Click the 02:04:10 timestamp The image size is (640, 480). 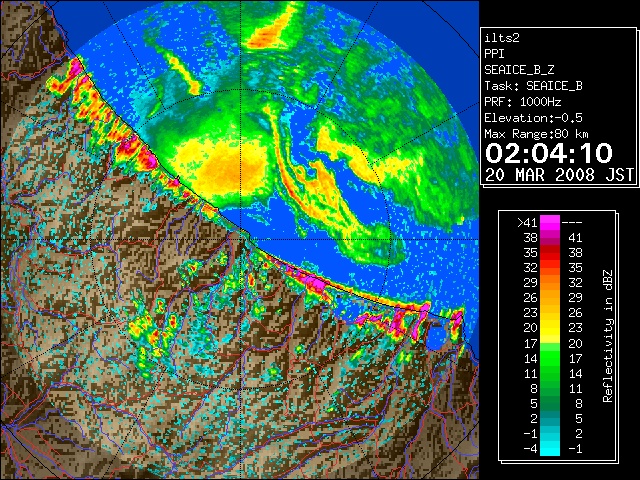tap(549, 153)
